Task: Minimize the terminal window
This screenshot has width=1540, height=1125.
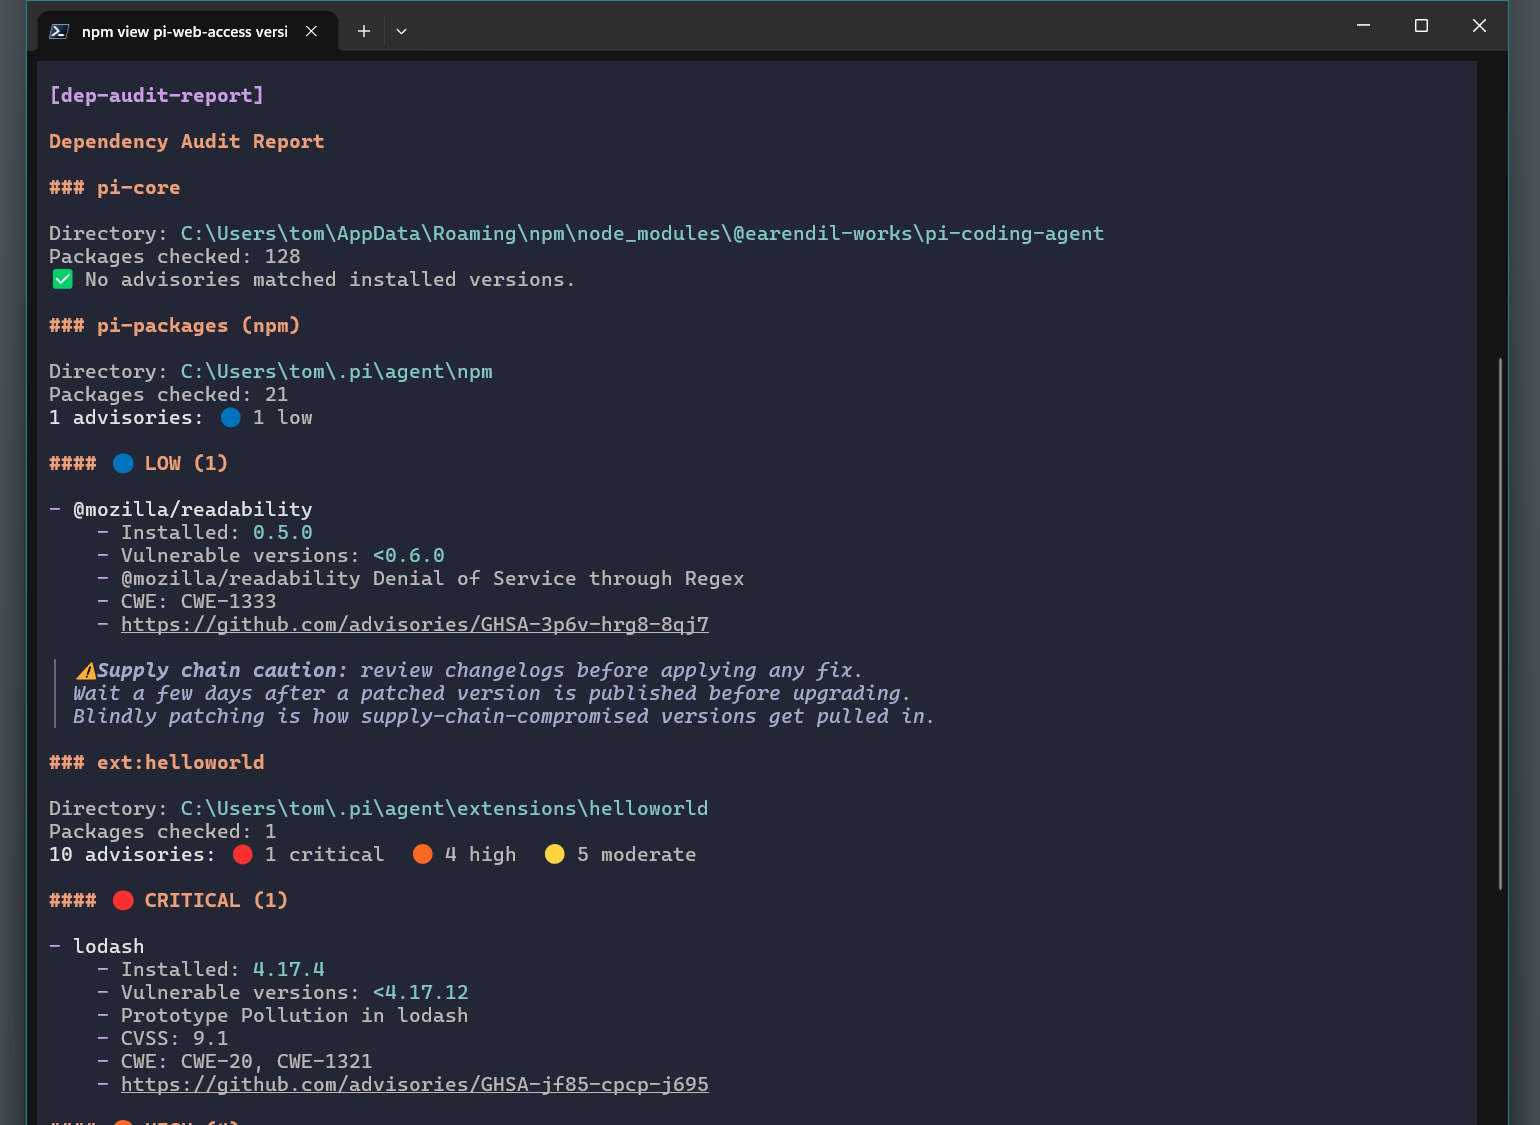Action: point(1363,25)
